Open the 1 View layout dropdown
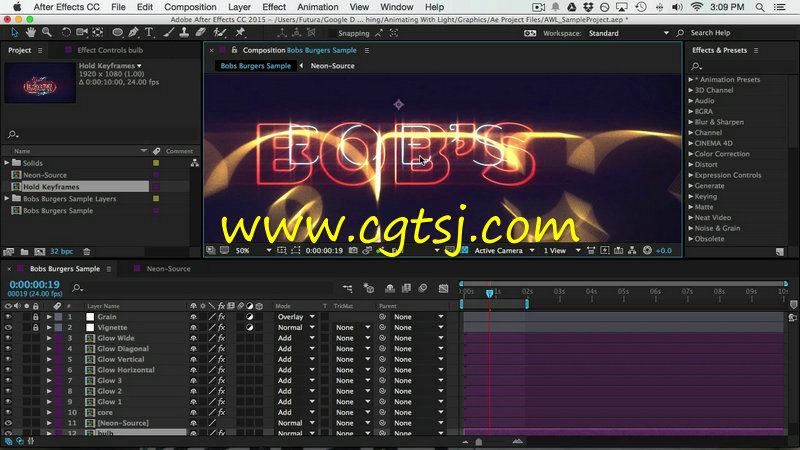The width and height of the screenshot is (800, 450). (x=562, y=251)
